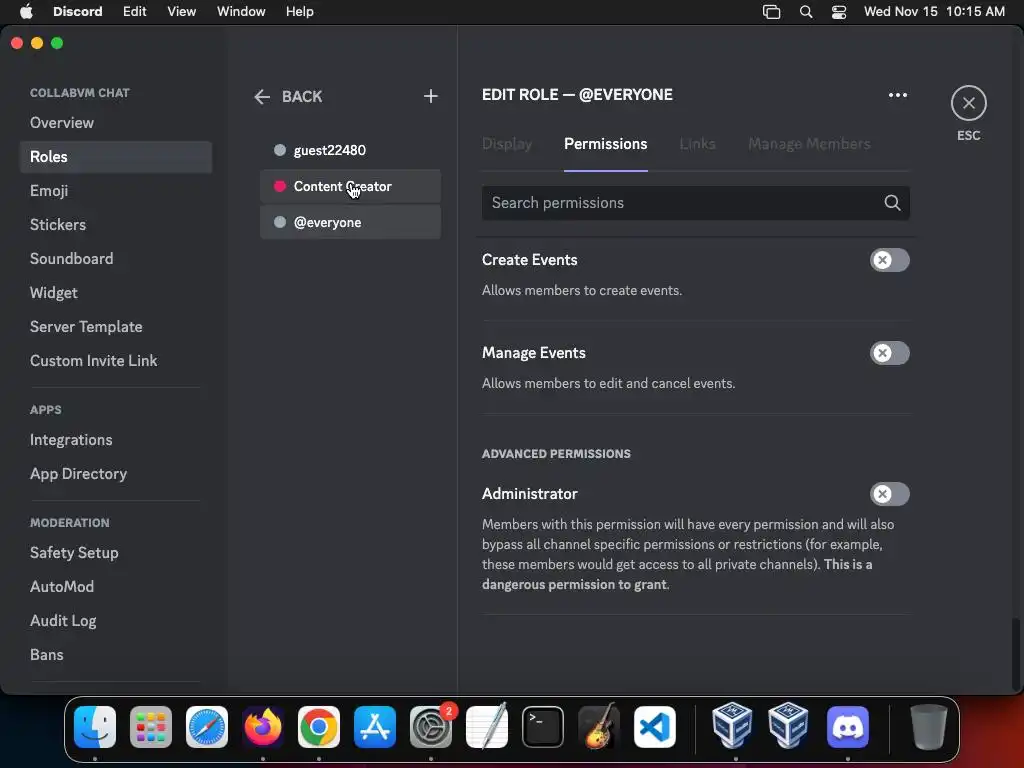The width and height of the screenshot is (1024, 768).
Task: Open Spotlight search in menu bar
Action: (806, 12)
